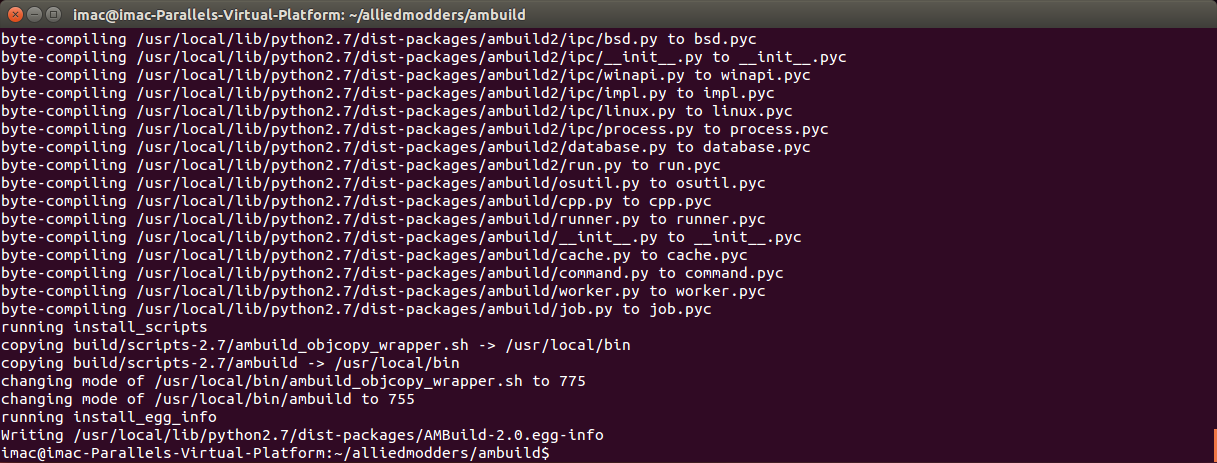Click the cpp.pyc byte-compiling line
This screenshot has height=463, width=1217.
(356, 201)
